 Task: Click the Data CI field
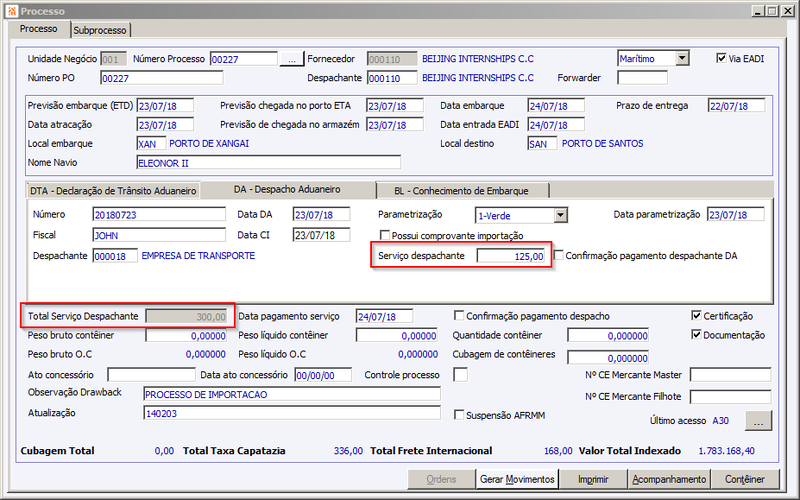click(321, 235)
